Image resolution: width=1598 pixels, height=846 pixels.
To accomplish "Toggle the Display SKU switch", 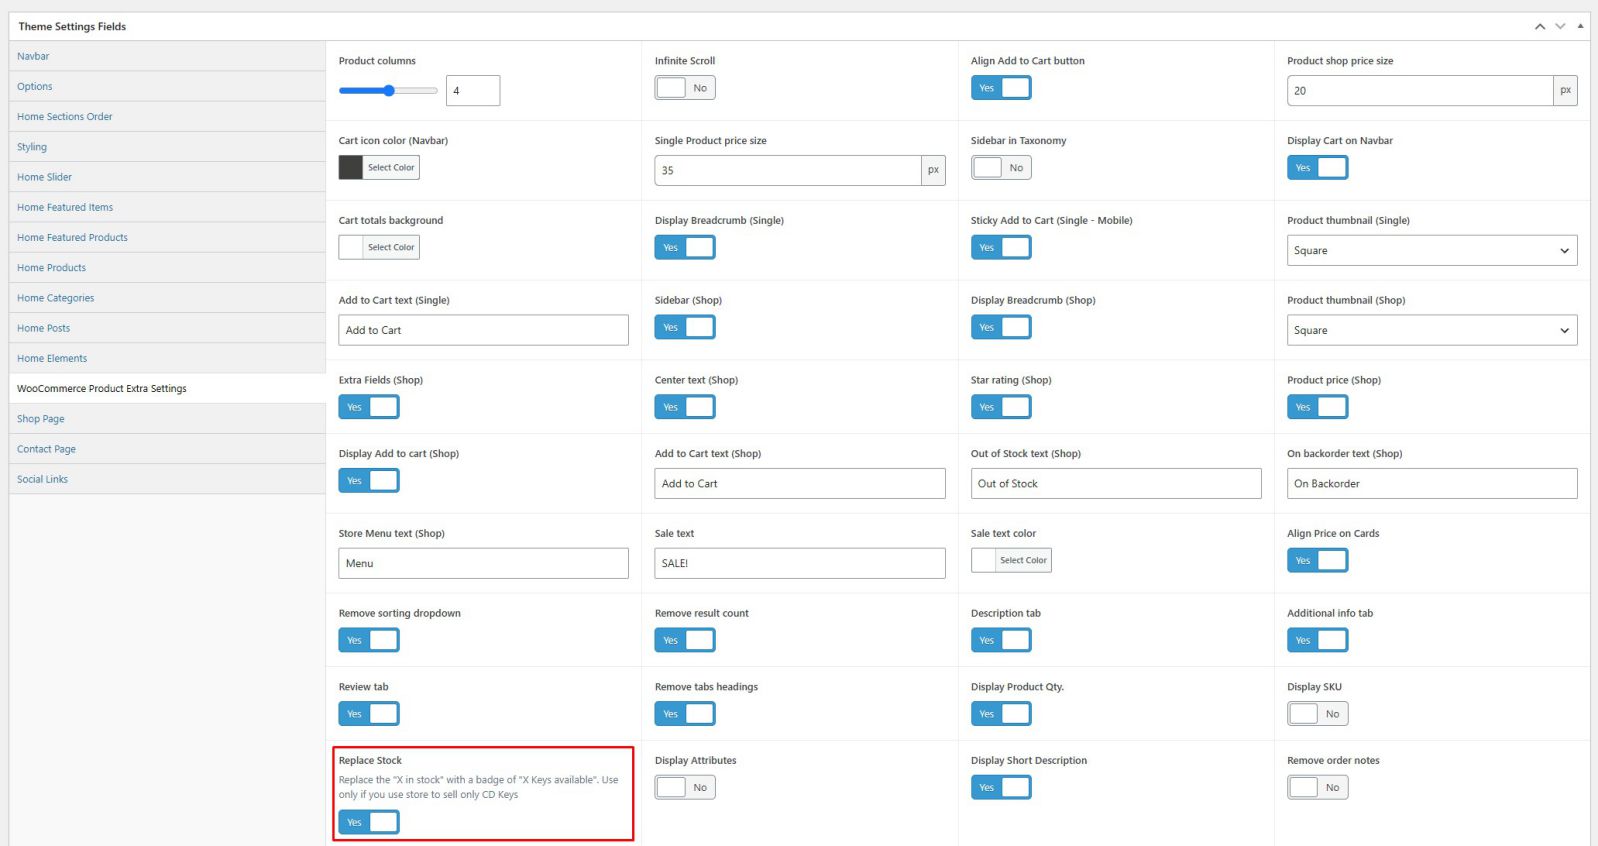I will click(1318, 714).
